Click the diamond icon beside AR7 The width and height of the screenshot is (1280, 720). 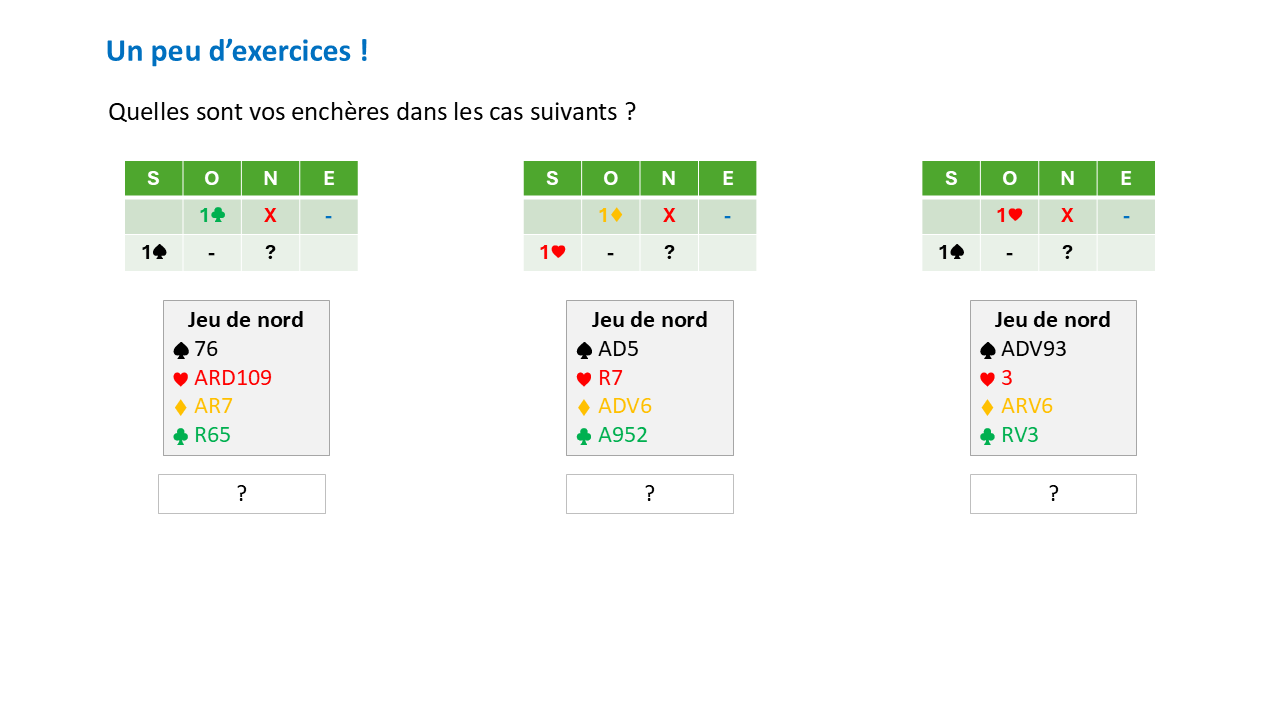pos(181,407)
